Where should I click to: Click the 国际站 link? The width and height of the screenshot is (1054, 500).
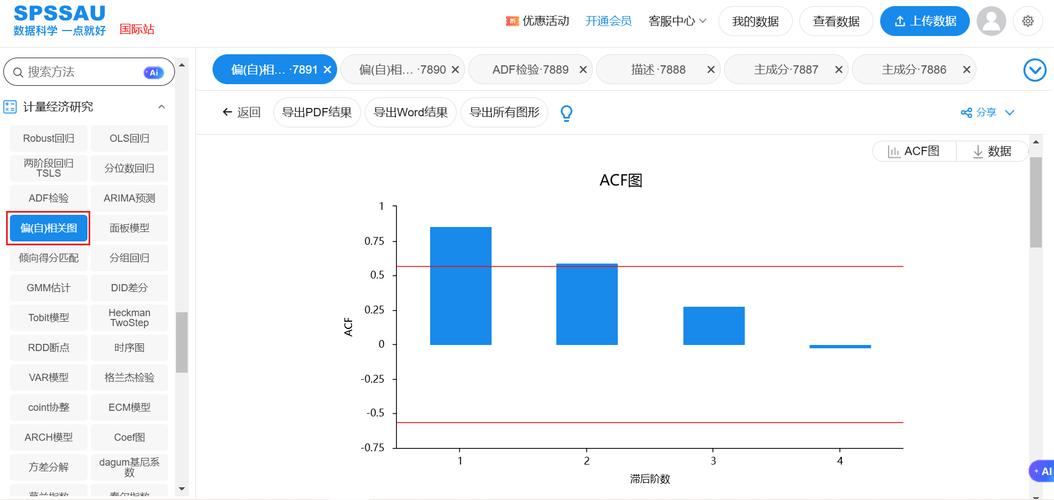coord(137,30)
